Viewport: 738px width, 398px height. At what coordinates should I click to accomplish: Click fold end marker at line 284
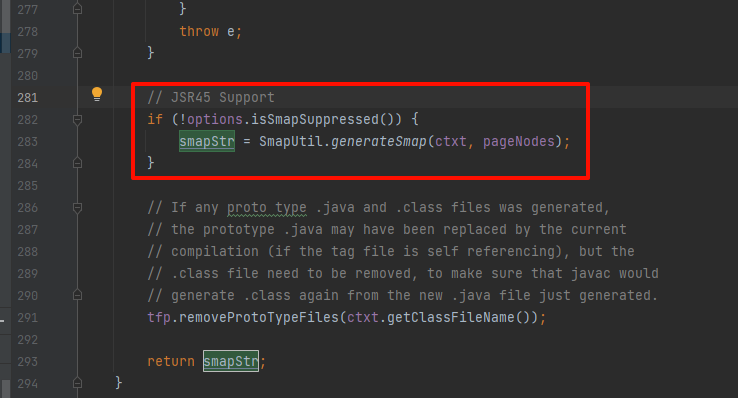[78, 163]
